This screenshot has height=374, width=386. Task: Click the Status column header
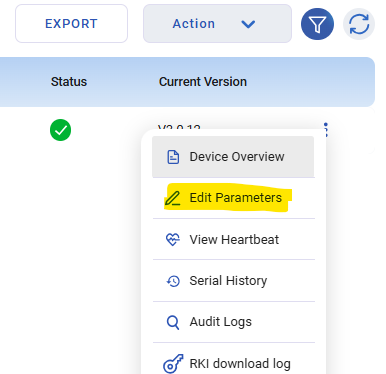69,82
